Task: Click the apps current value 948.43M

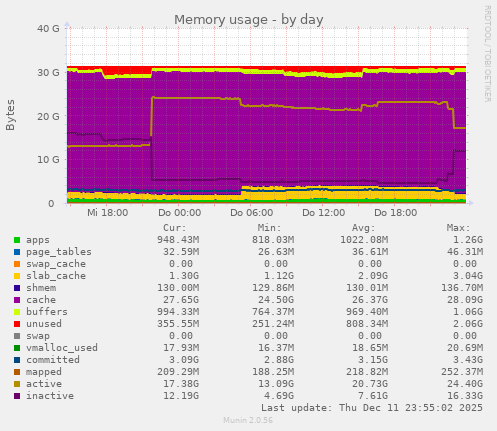Action: 178,240
